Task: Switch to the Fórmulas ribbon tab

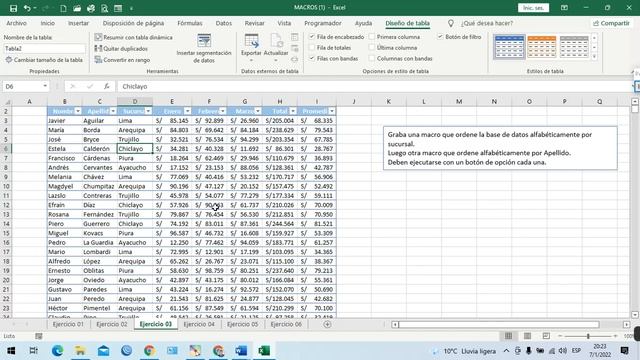Action: click(190, 23)
